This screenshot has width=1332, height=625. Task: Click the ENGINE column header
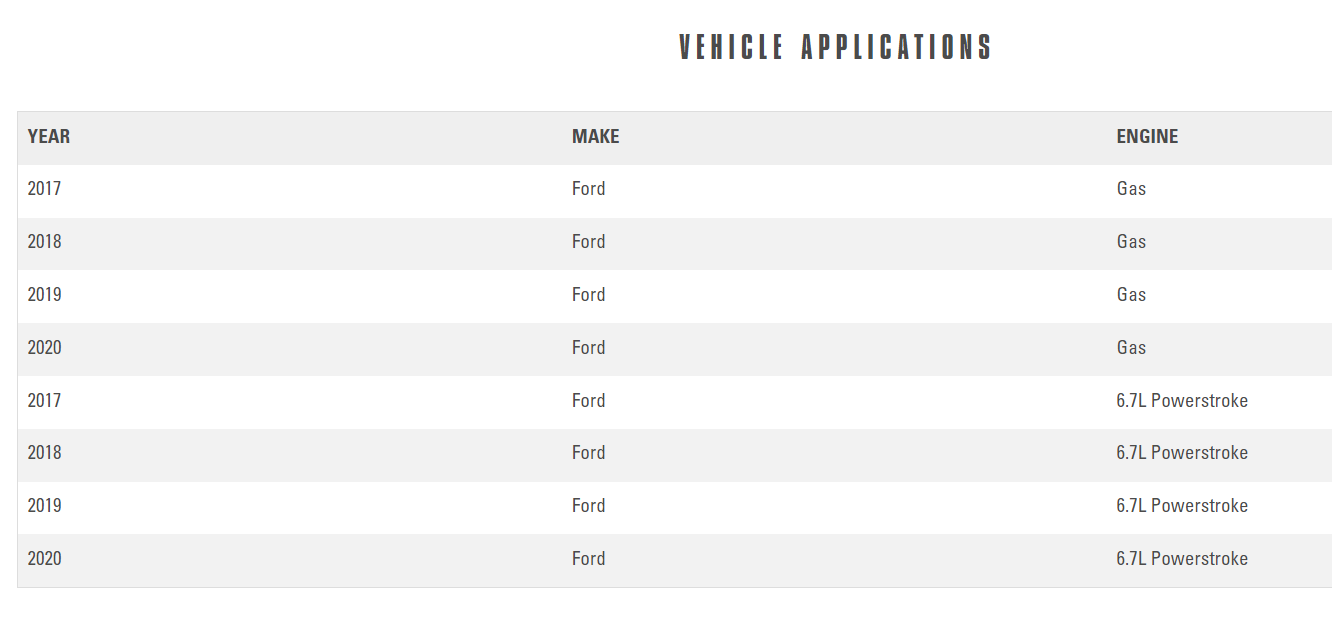pyautogui.click(x=1147, y=137)
